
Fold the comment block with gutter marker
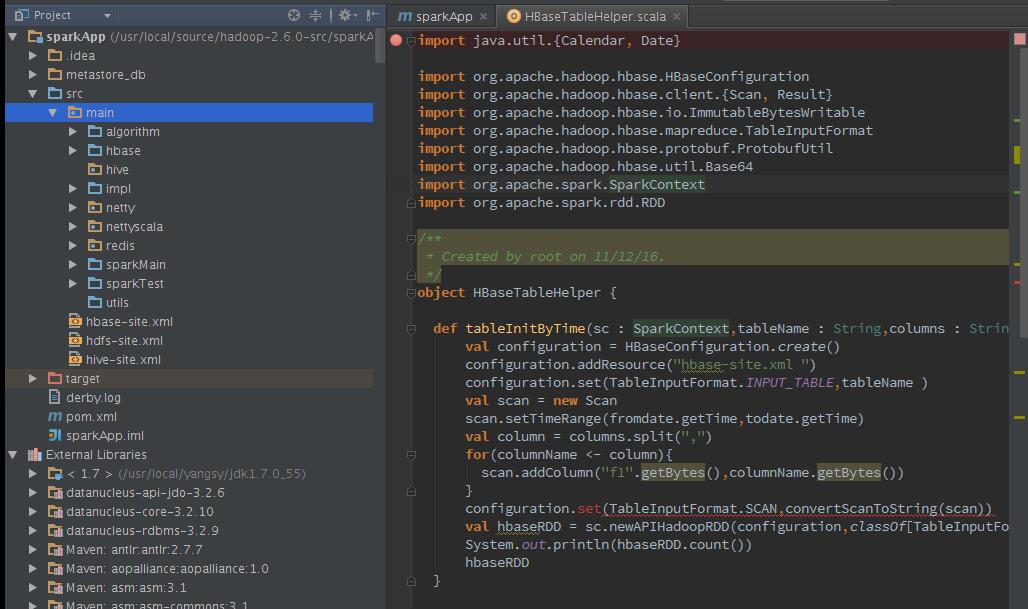pyautogui.click(x=411, y=239)
